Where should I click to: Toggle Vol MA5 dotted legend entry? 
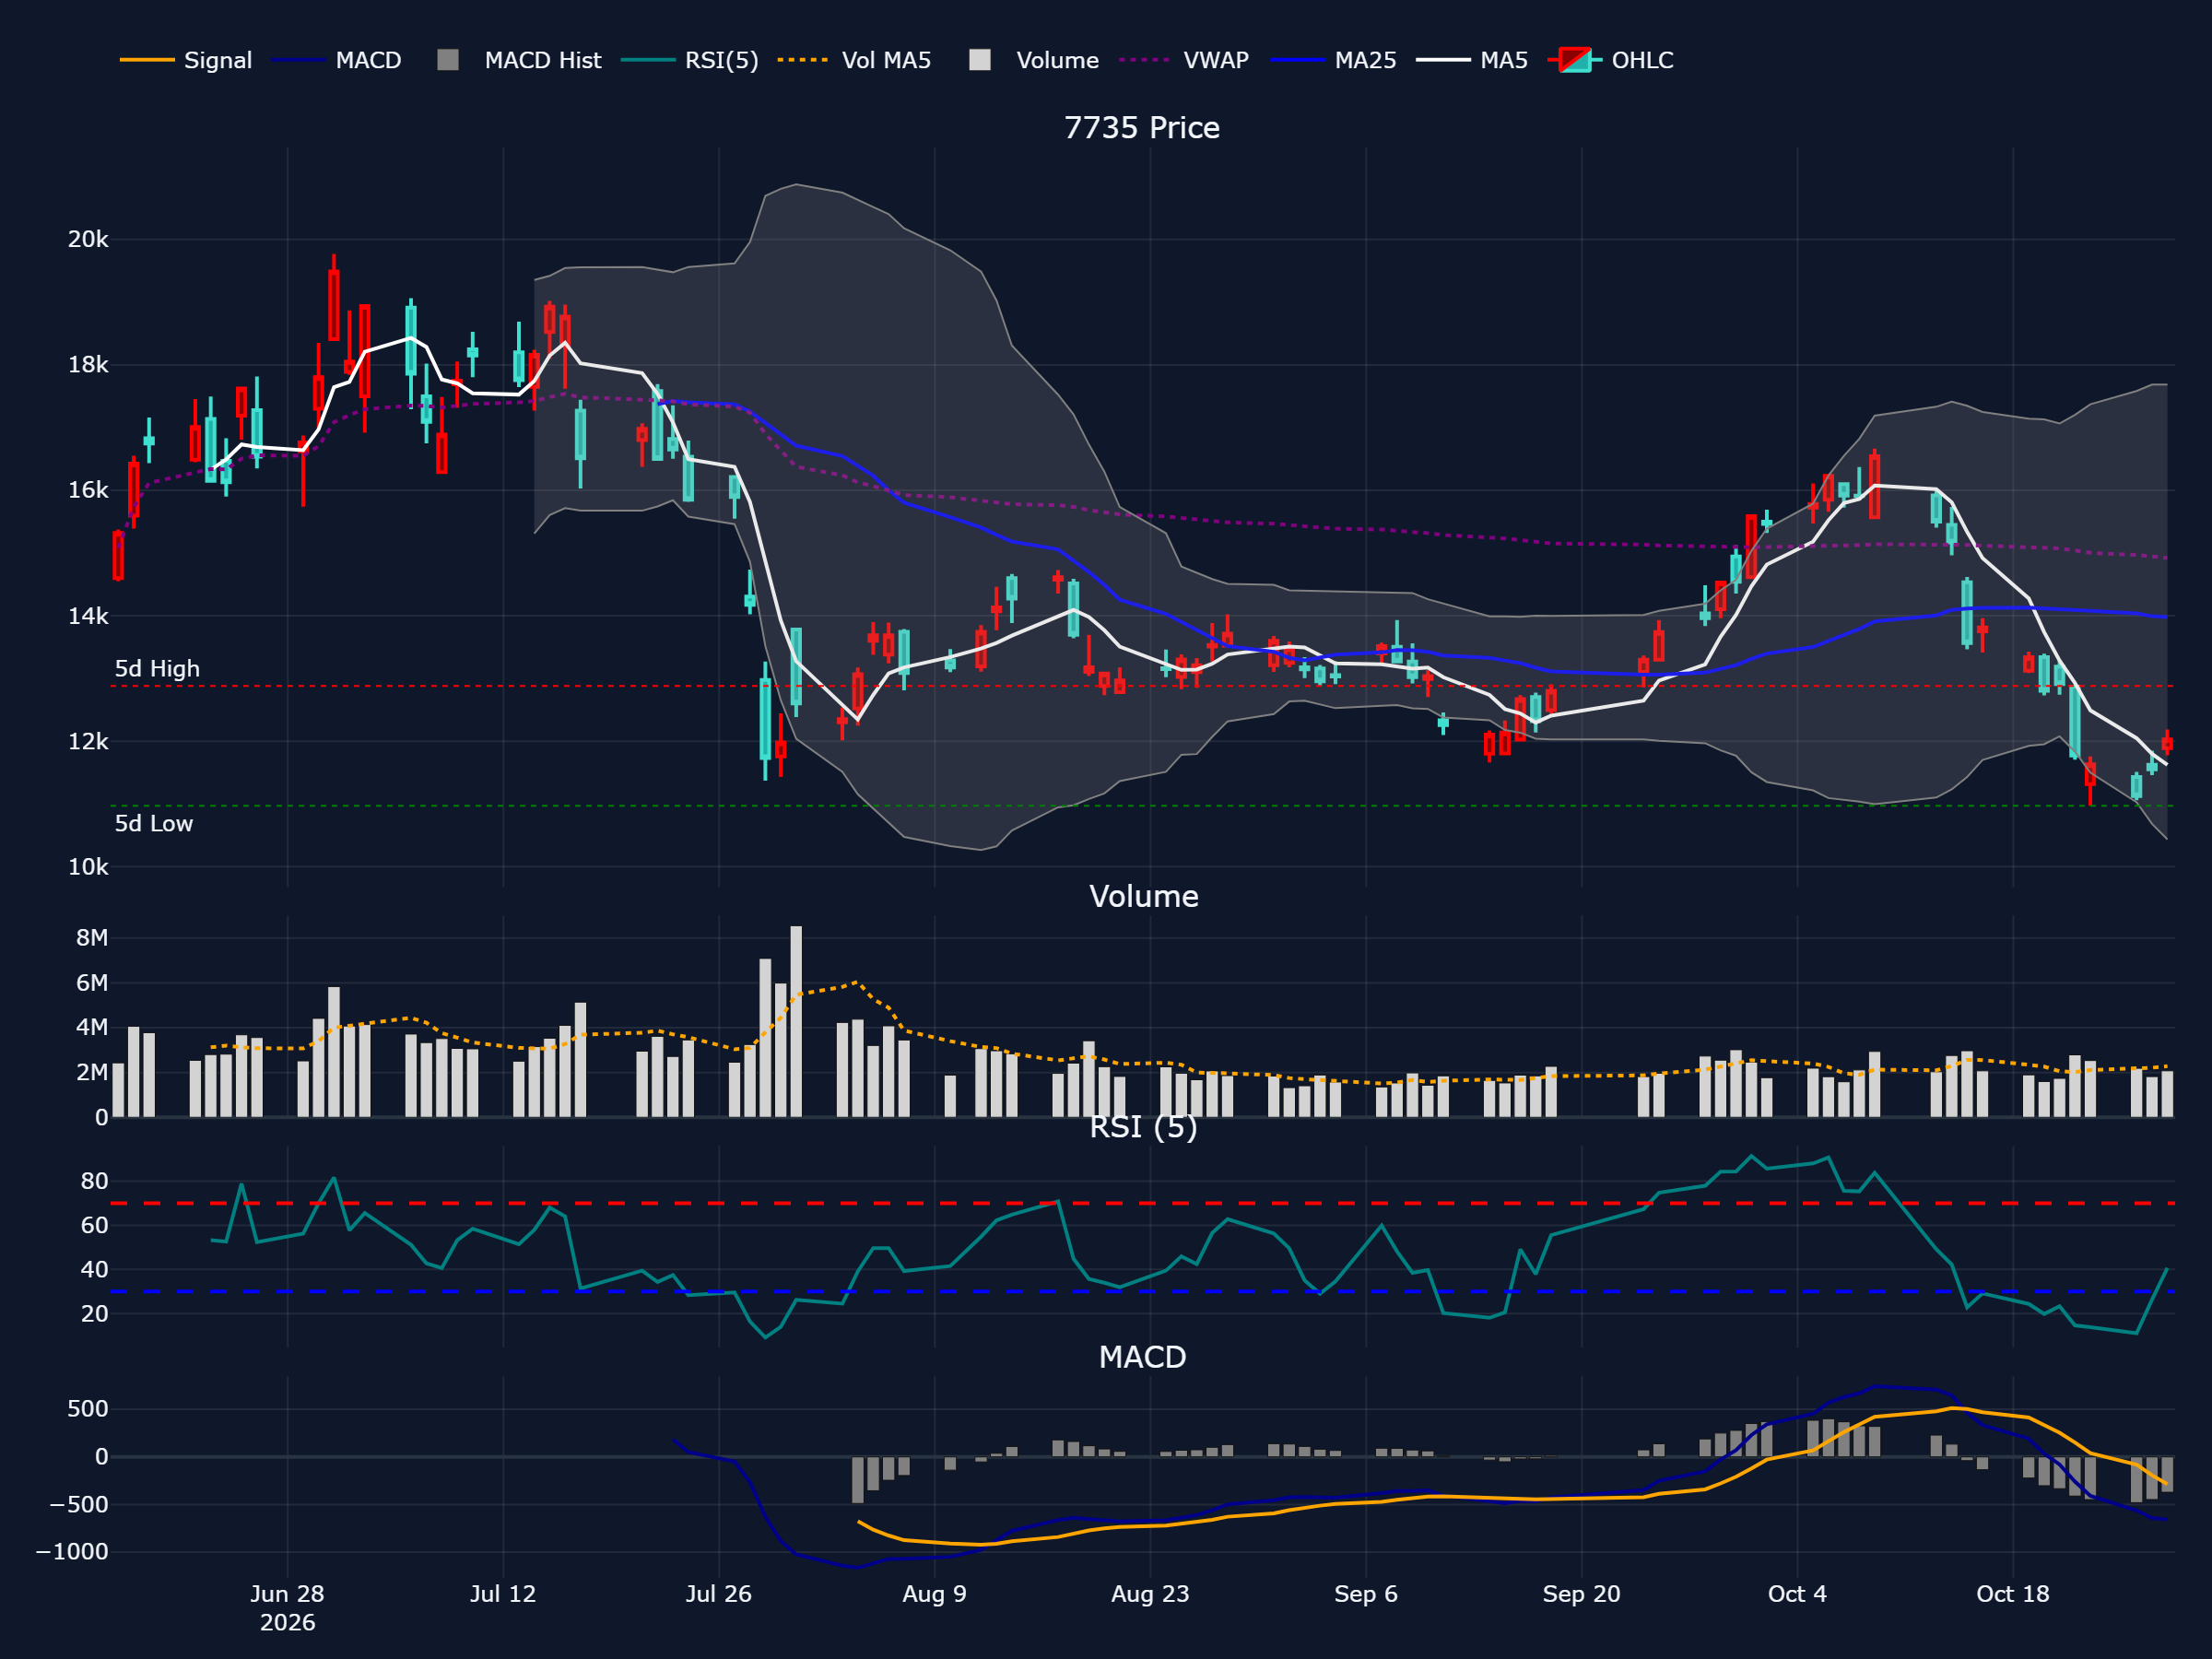(x=854, y=60)
